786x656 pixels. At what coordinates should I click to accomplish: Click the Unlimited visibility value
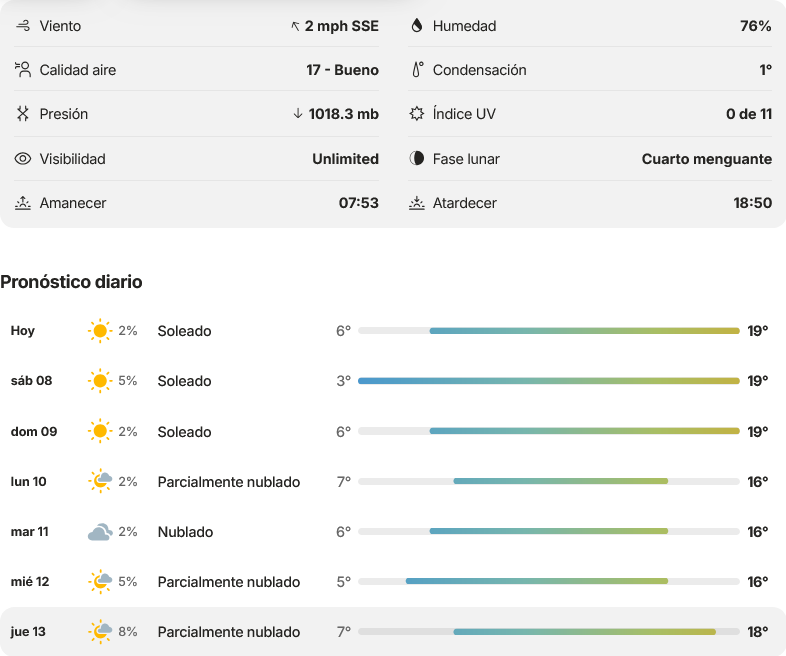click(x=345, y=159)
